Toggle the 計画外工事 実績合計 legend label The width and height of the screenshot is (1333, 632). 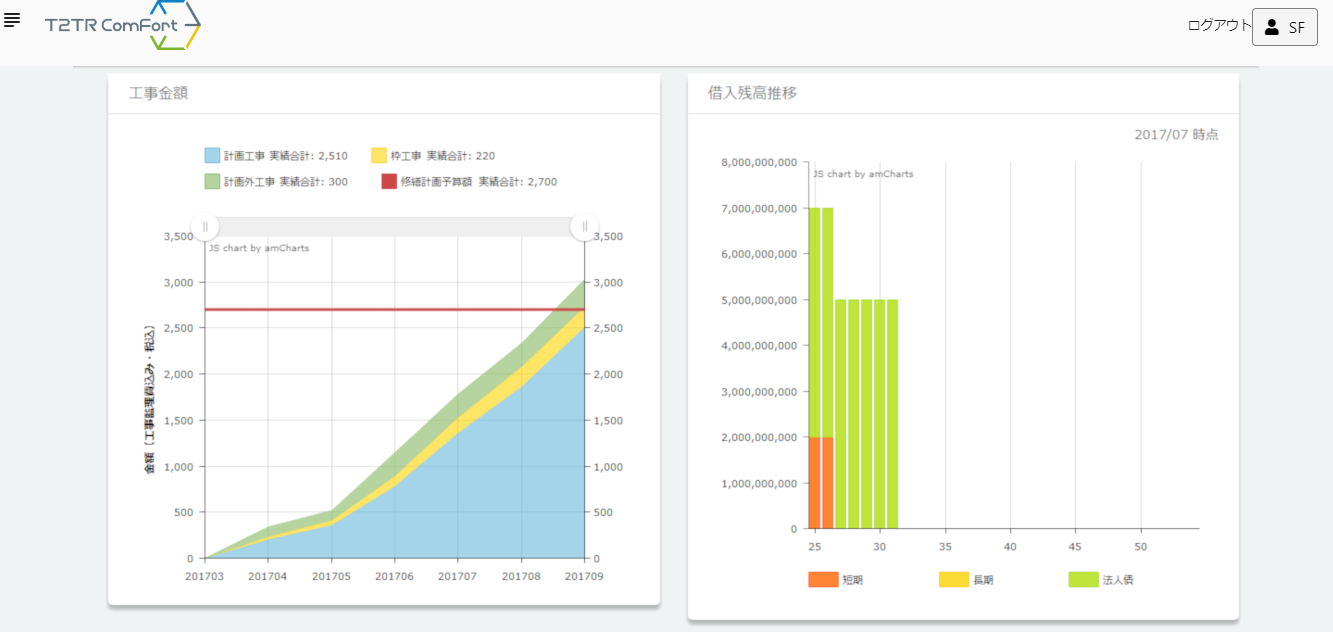(286, 182)
